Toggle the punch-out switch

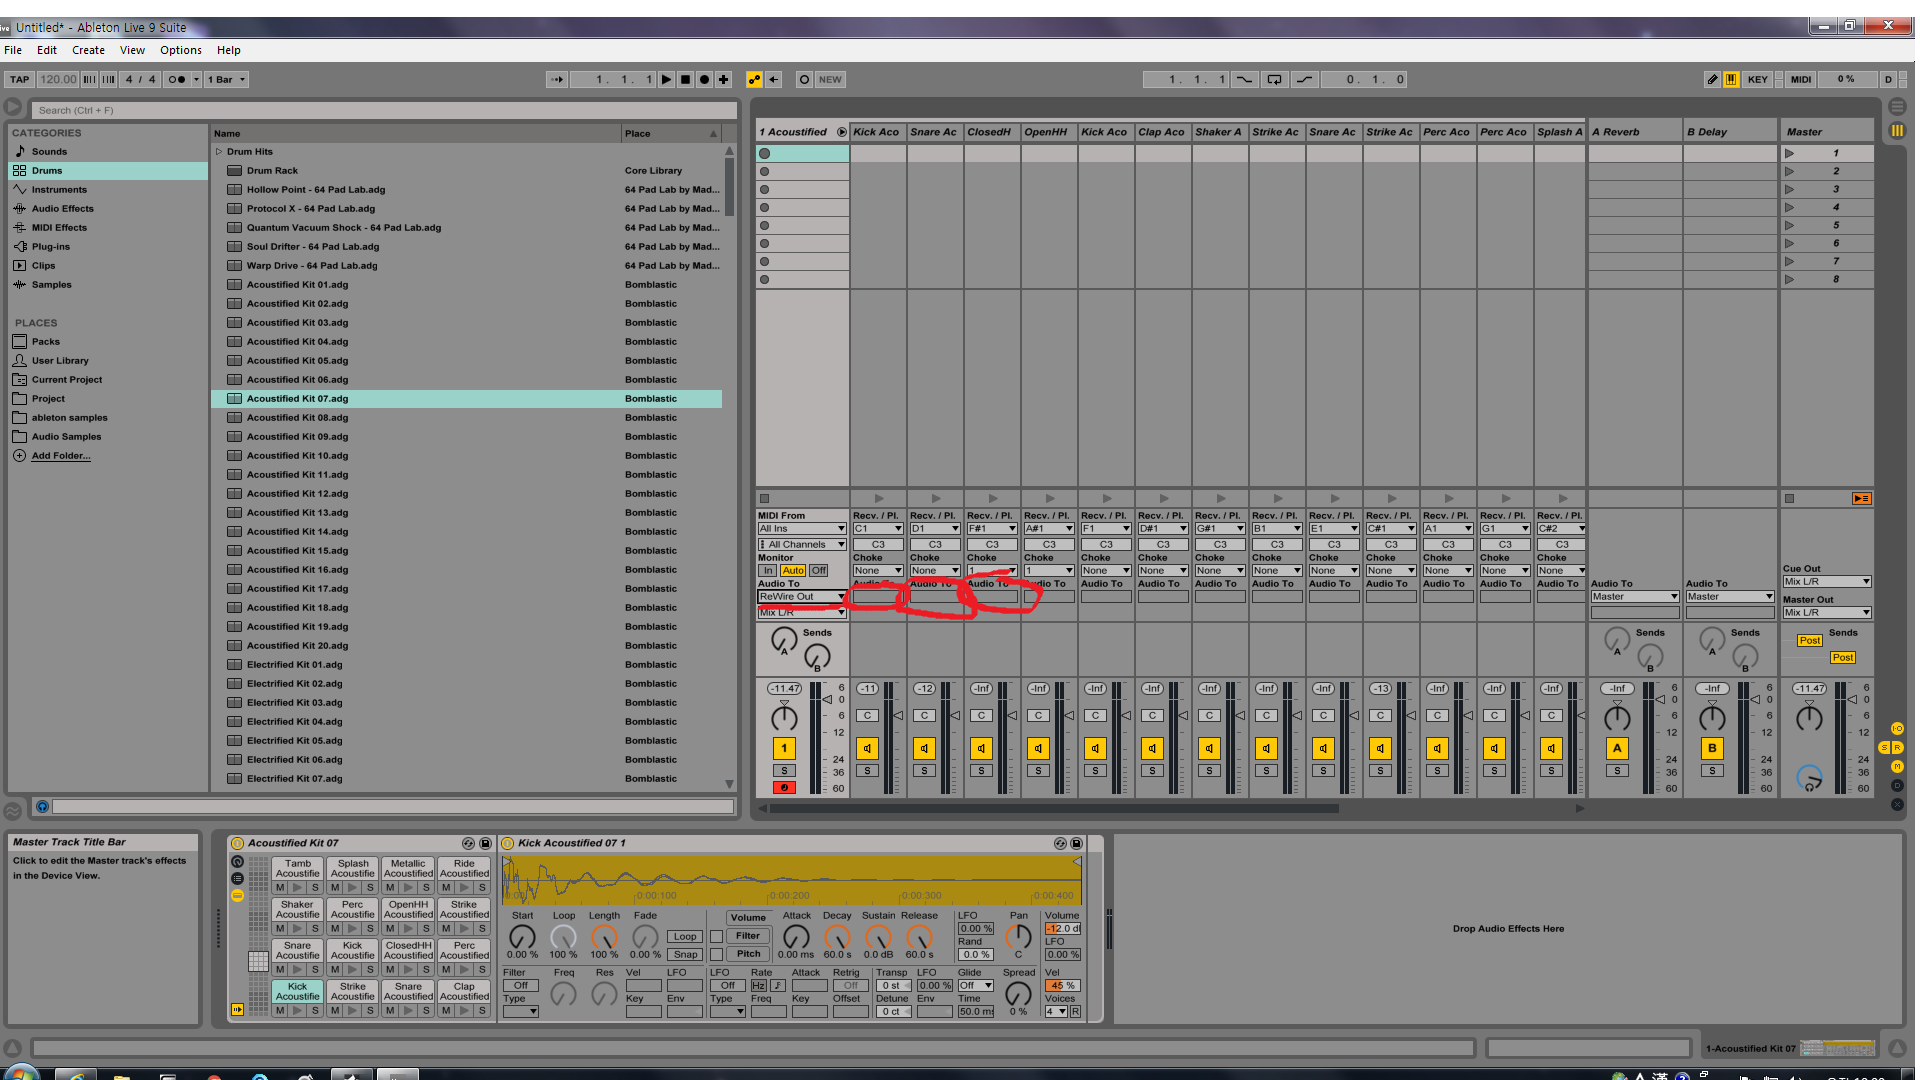pyautogui.click(x=1304, y=79)
